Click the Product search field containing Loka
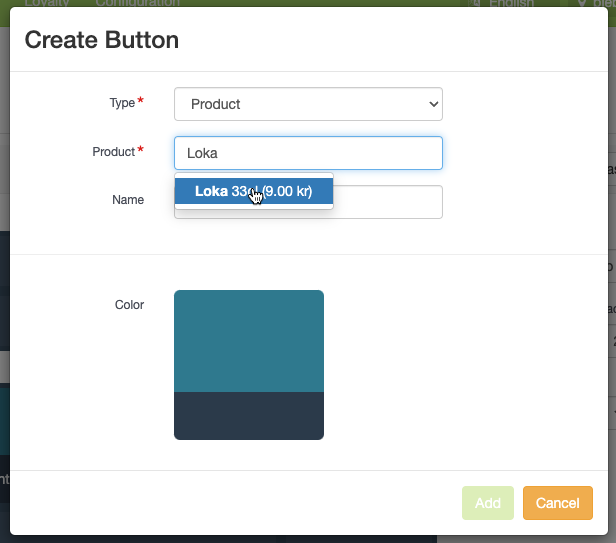This screenshot has height=543, width=616. point(308,153)
